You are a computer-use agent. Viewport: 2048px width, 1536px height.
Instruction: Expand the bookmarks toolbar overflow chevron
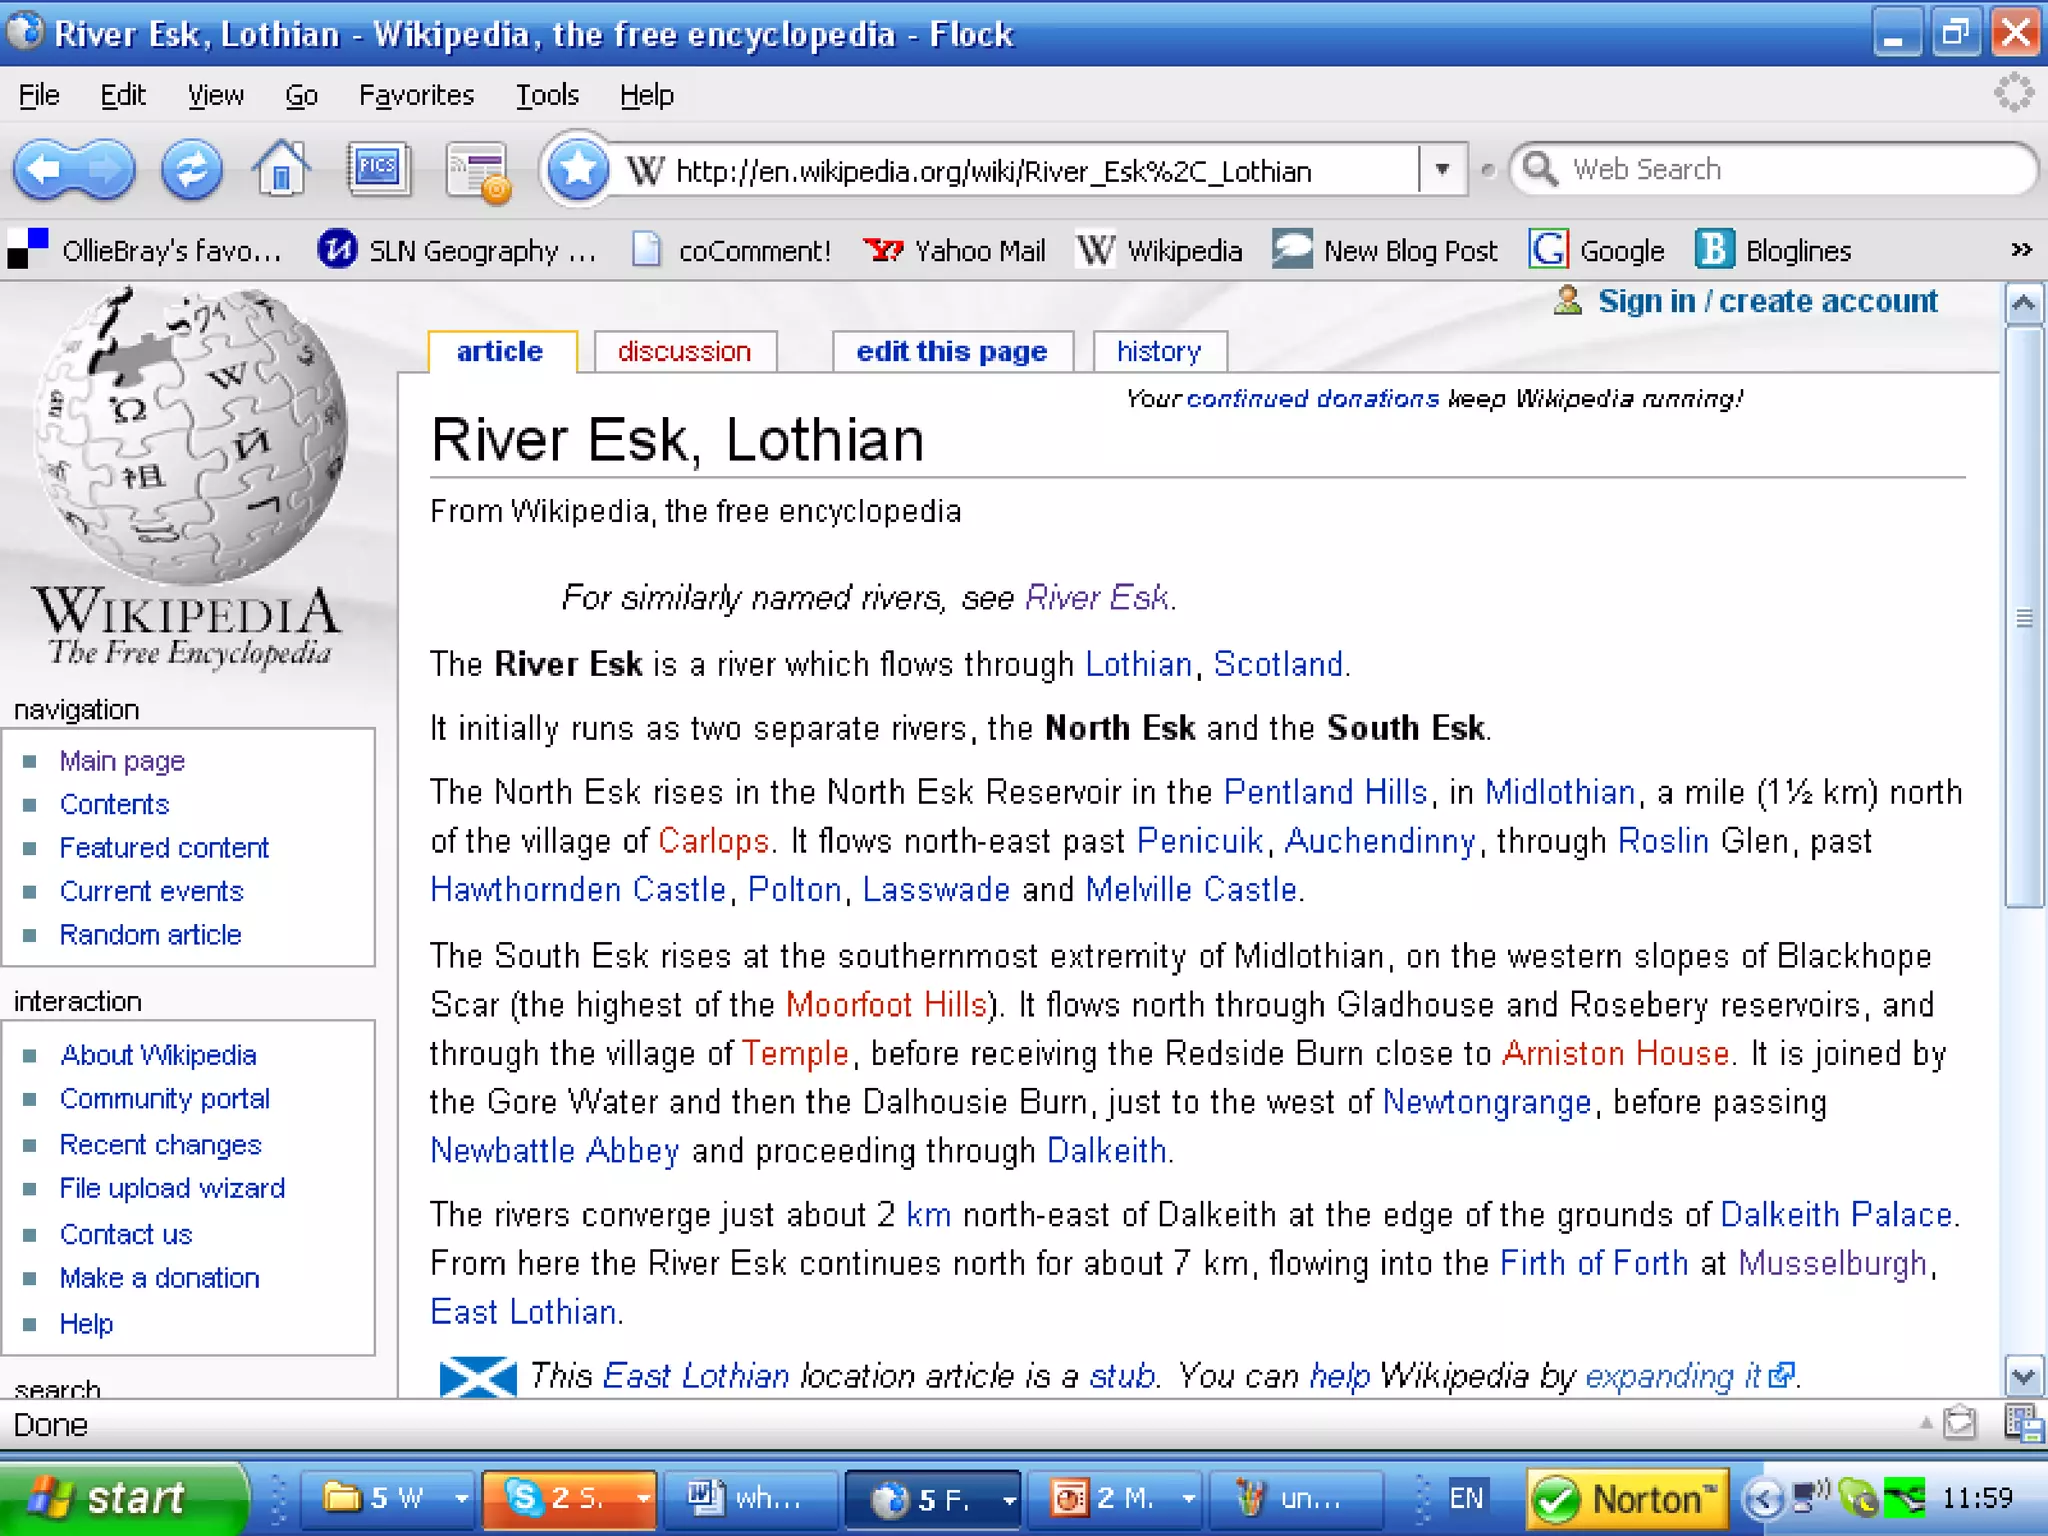click(2021, 249)
